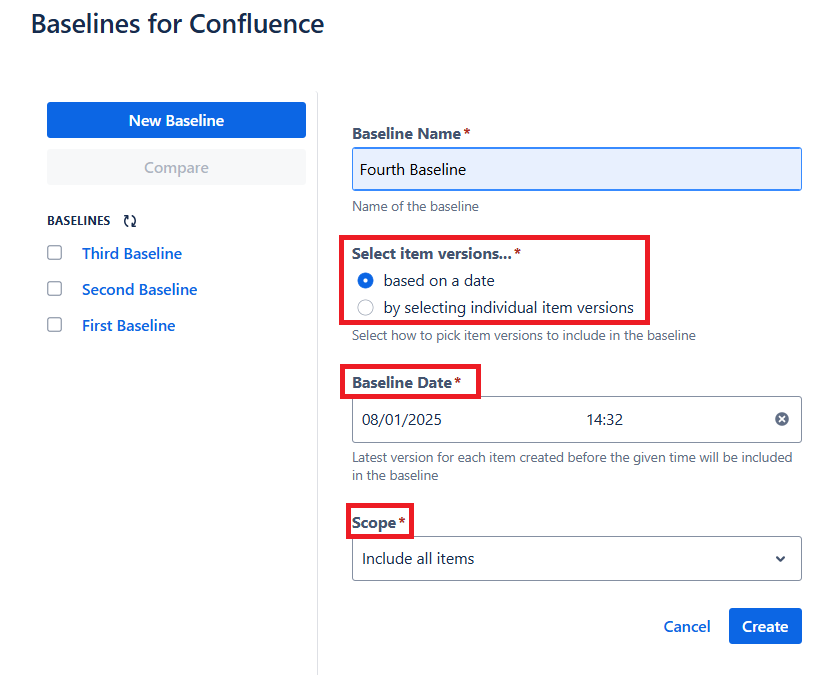Open the Second Baseline link

click(x=139, y=289)
